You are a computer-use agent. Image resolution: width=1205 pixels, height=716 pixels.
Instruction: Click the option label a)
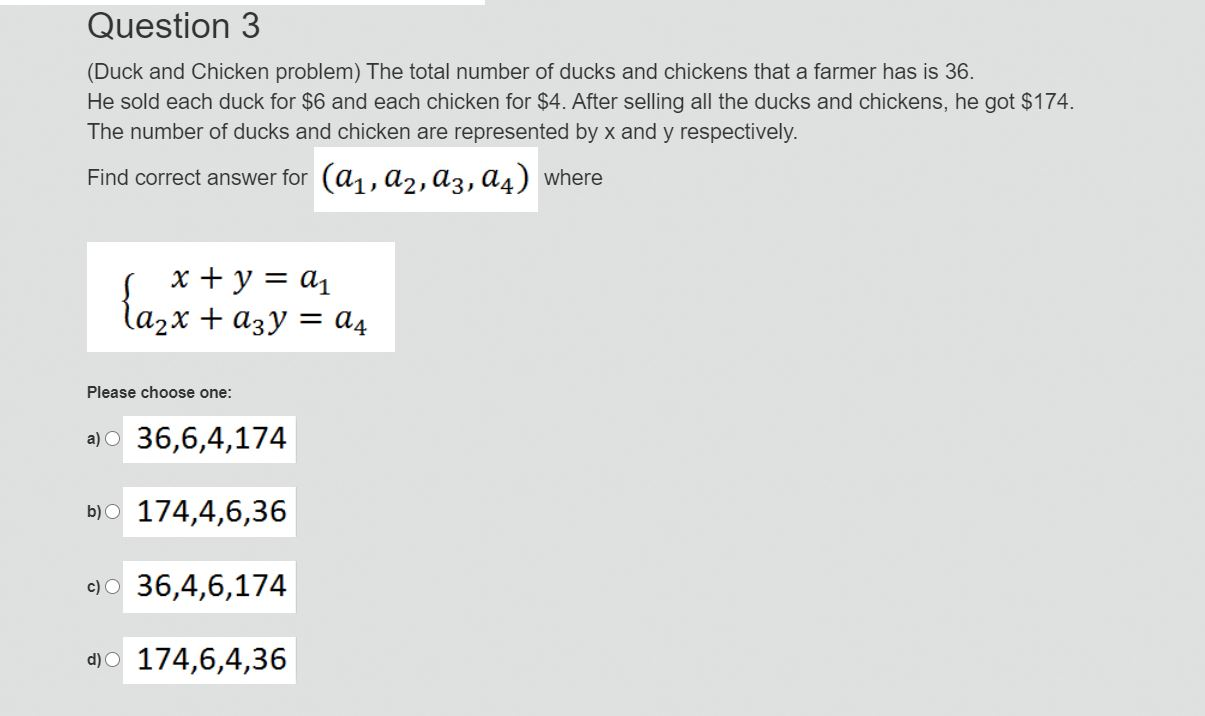point(93,437)
